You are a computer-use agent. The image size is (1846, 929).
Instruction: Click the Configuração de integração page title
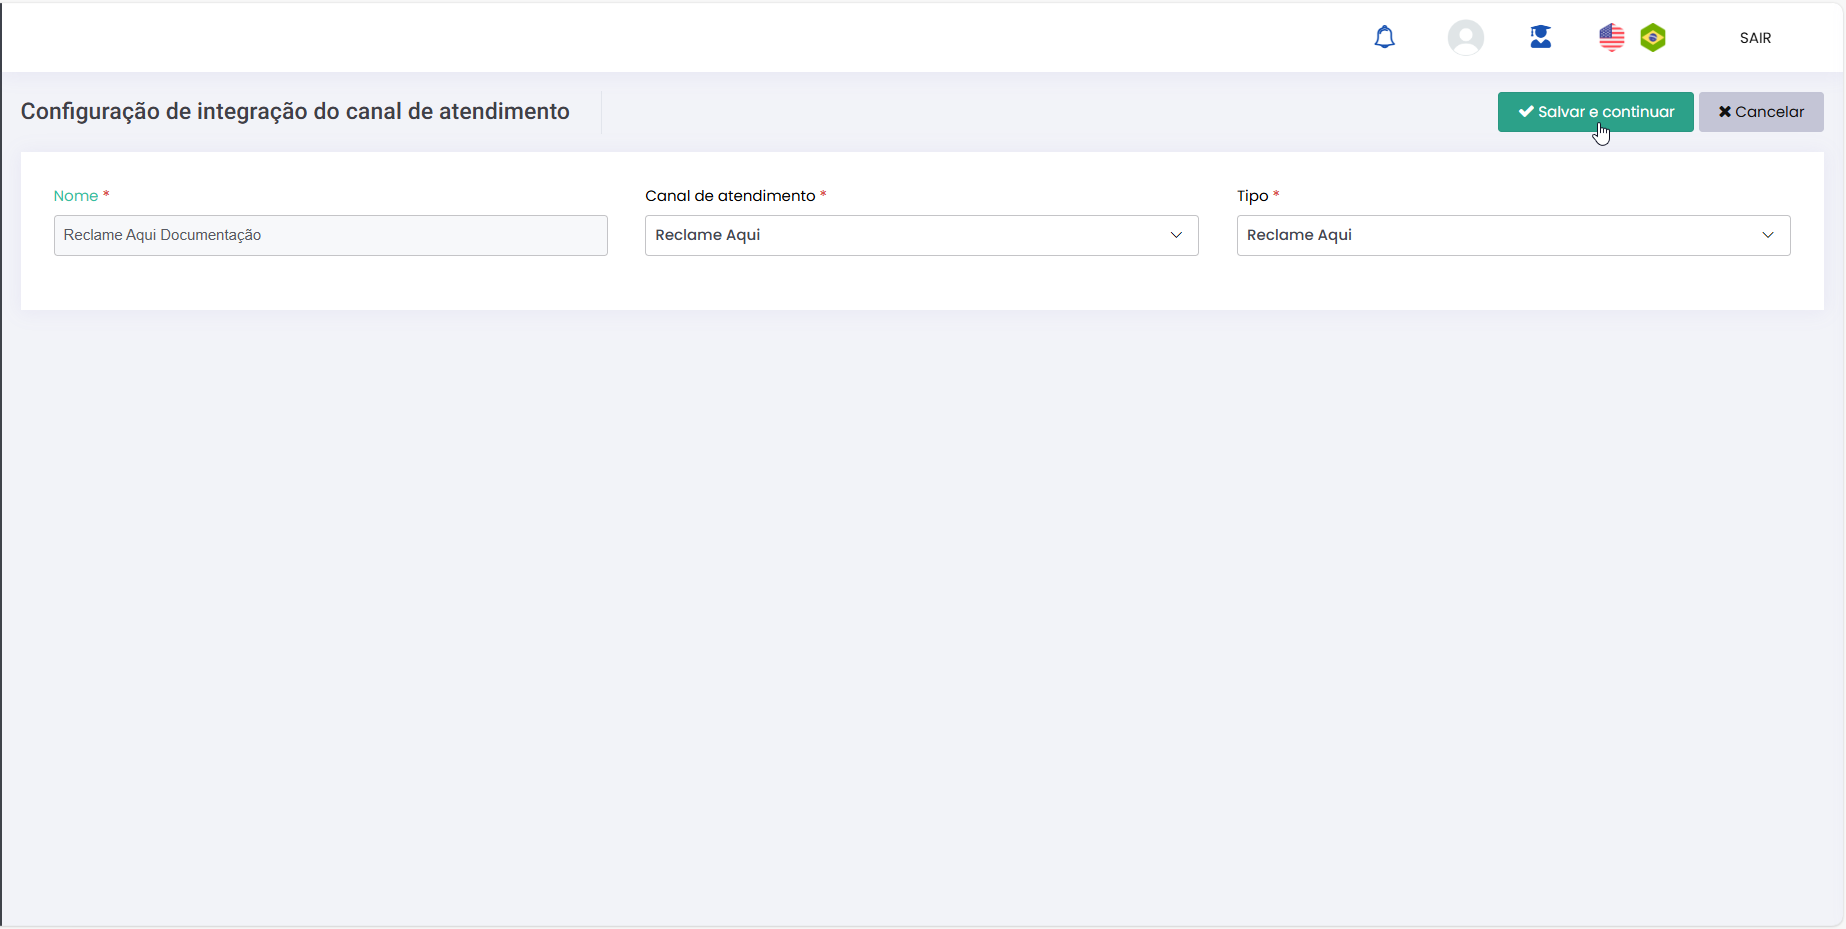(295, 111)
